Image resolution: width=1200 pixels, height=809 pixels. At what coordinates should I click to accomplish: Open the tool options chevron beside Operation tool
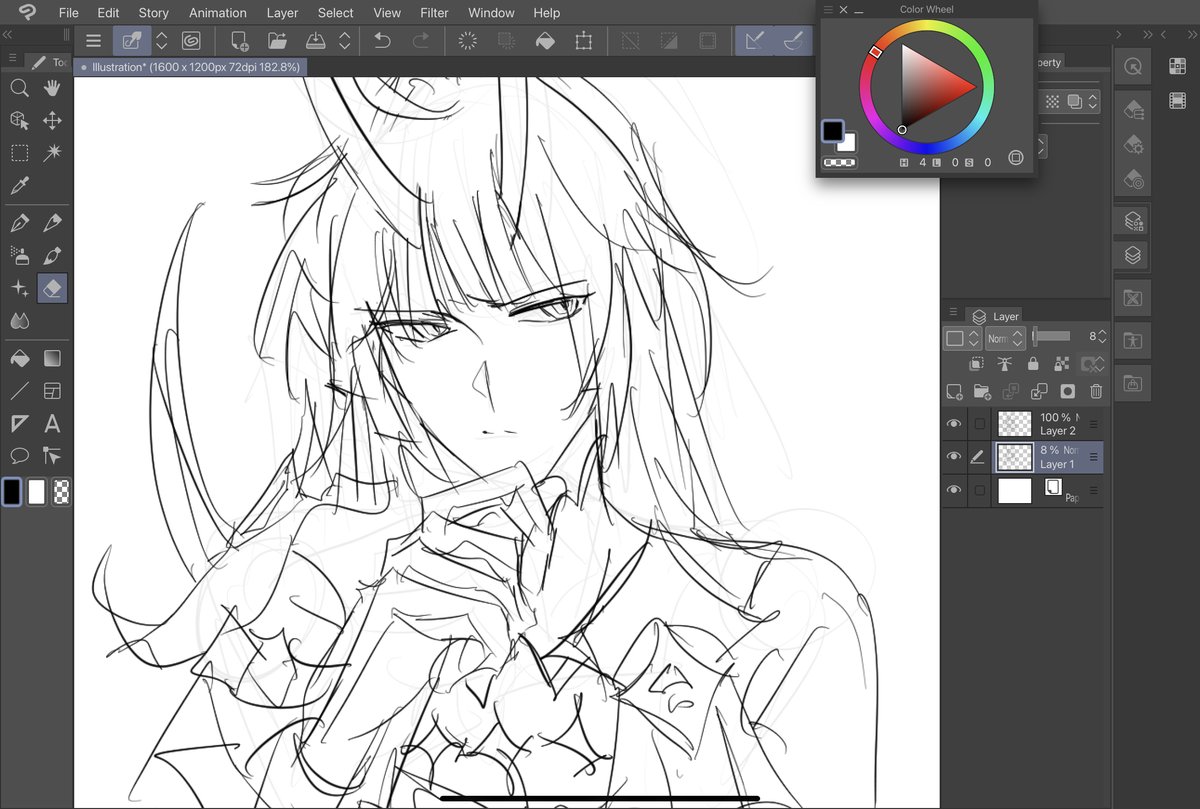(x=162, y=40)
